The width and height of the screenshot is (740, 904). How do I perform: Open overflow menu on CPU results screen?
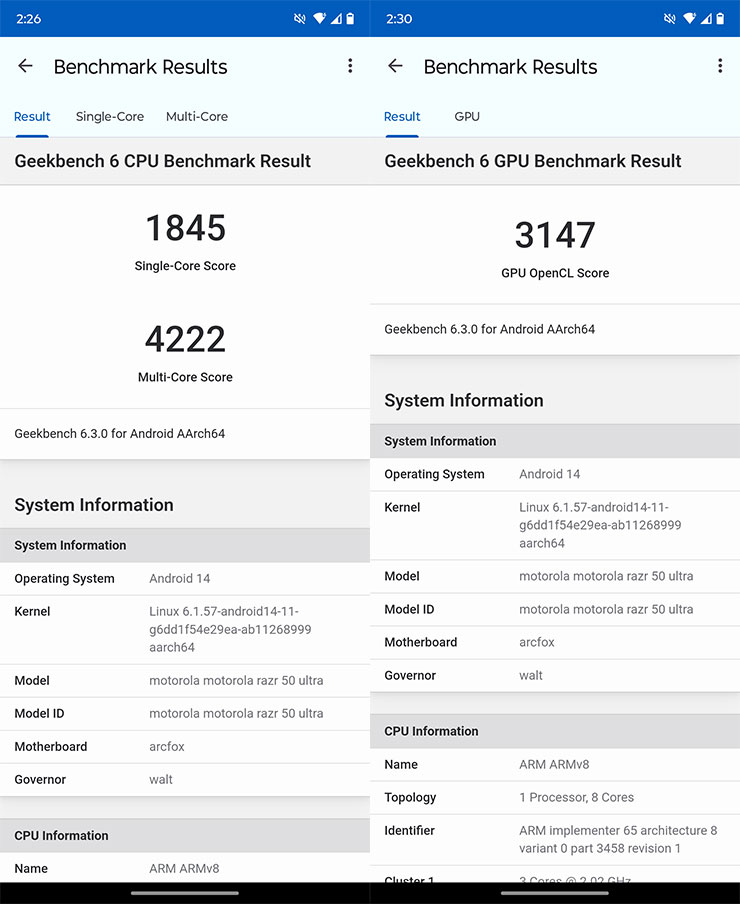coord(350,66)
